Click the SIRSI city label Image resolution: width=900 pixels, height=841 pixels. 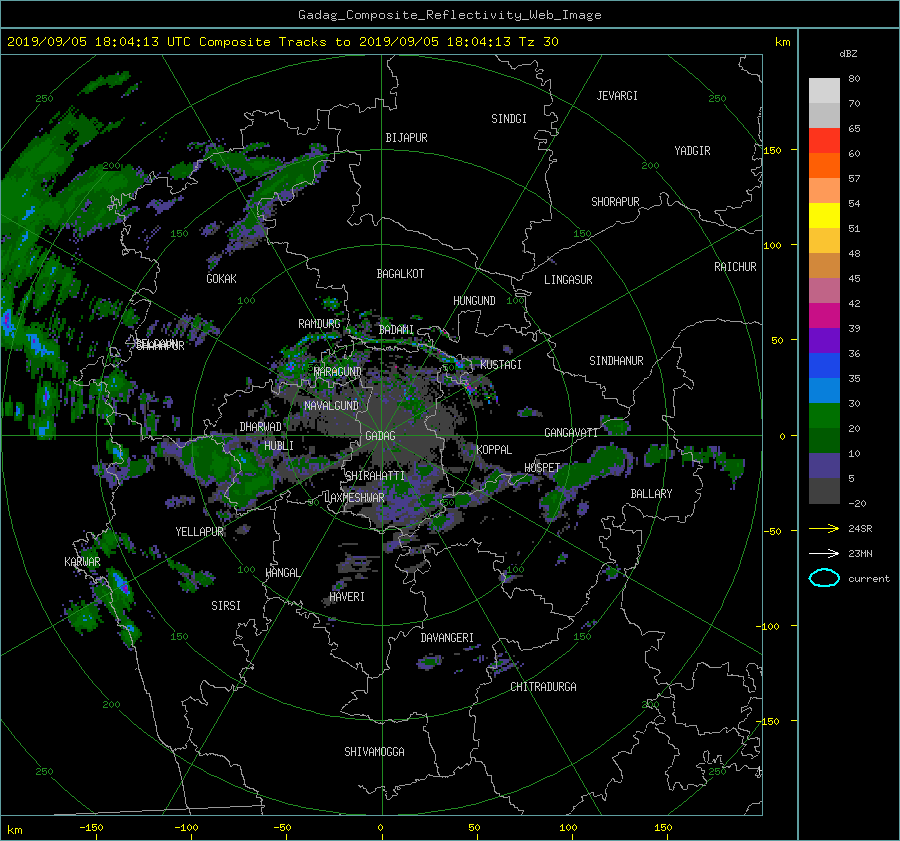click(226, 606)
